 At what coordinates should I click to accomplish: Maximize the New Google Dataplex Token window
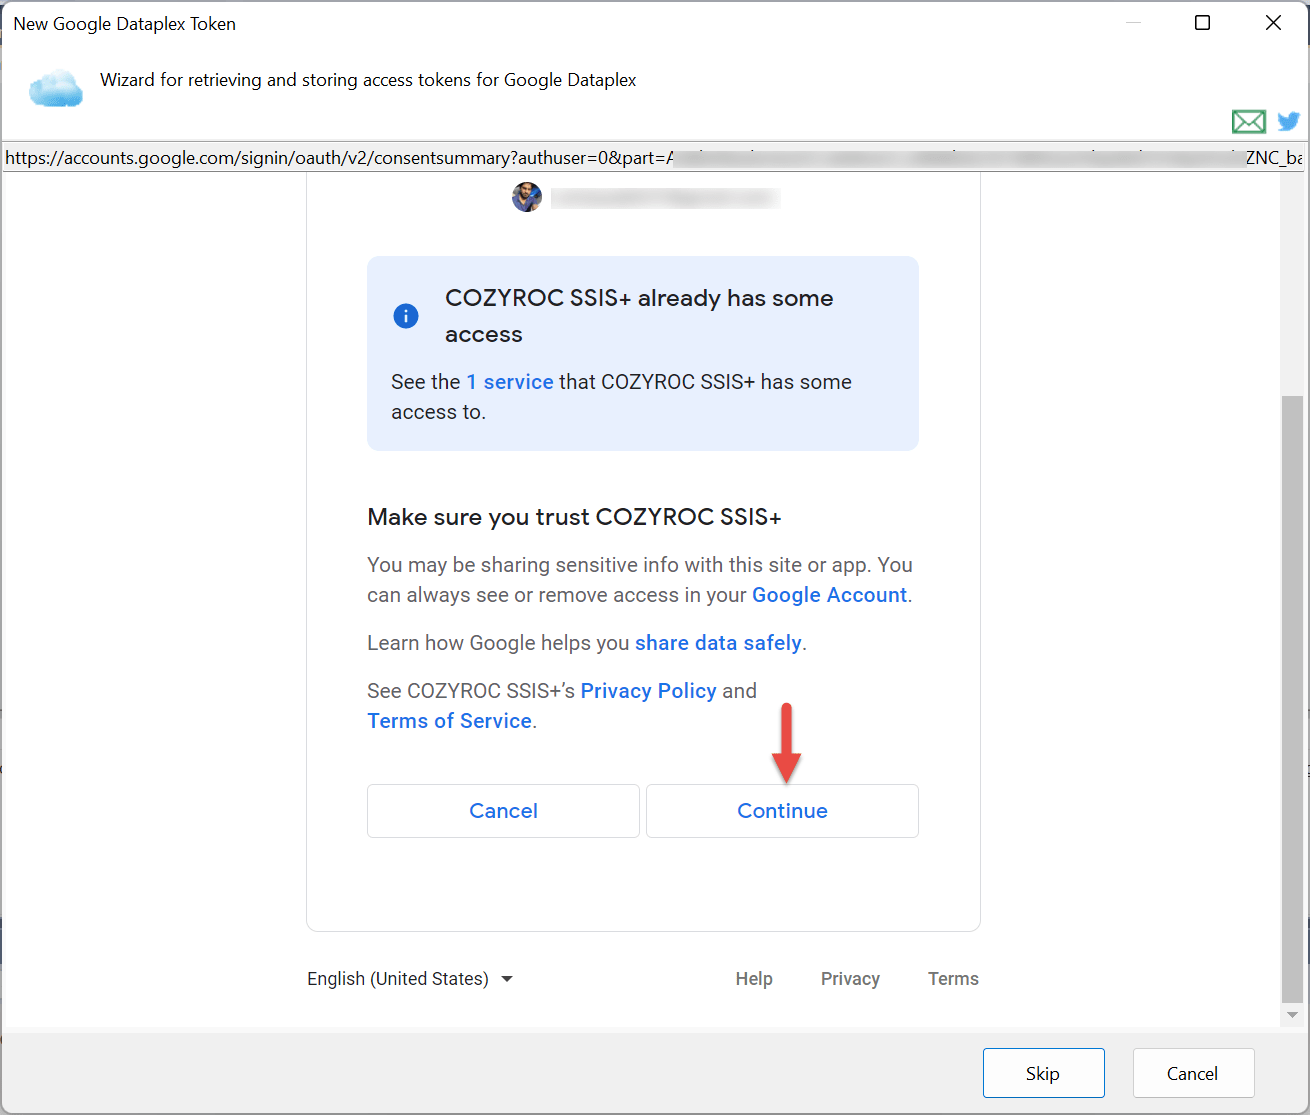coord(1203,23)
